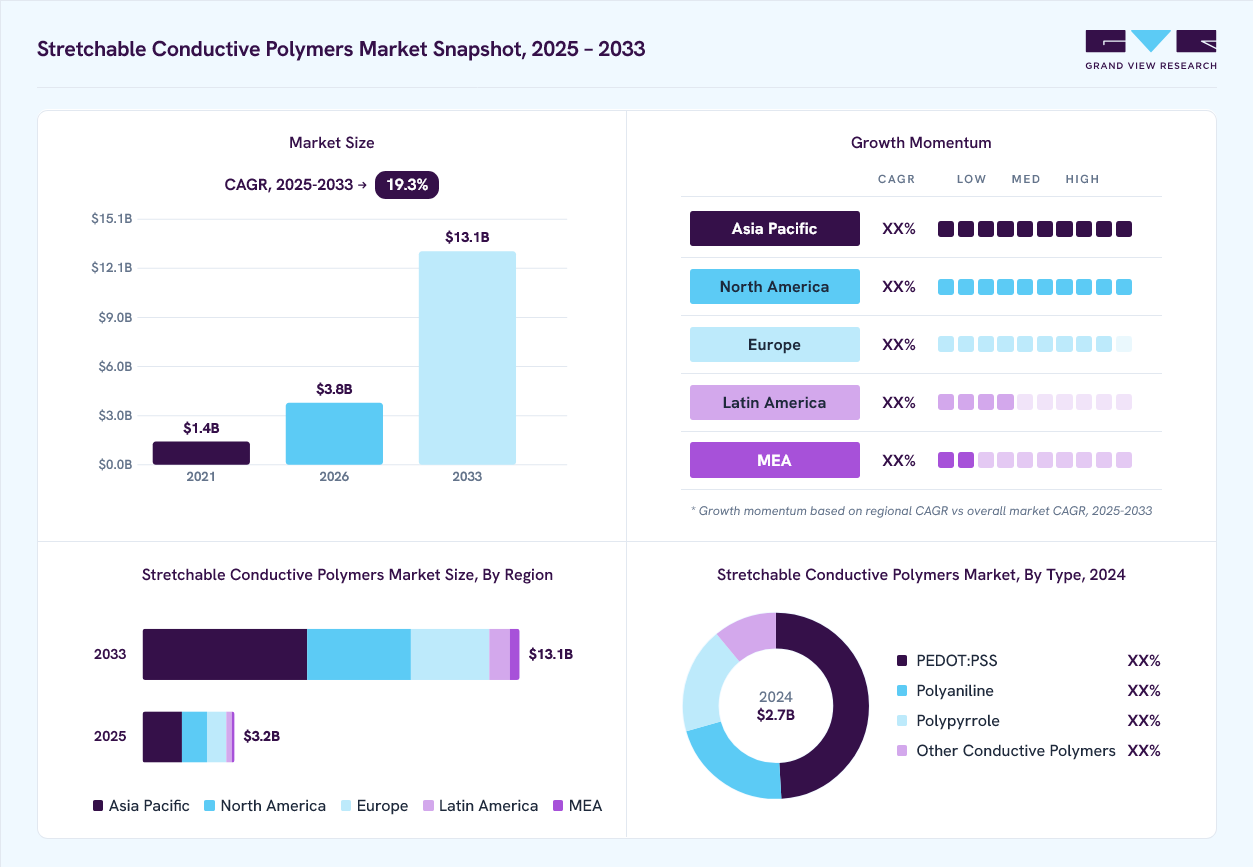Click the XX% value next to Polypyrrole

point(1144,721)
